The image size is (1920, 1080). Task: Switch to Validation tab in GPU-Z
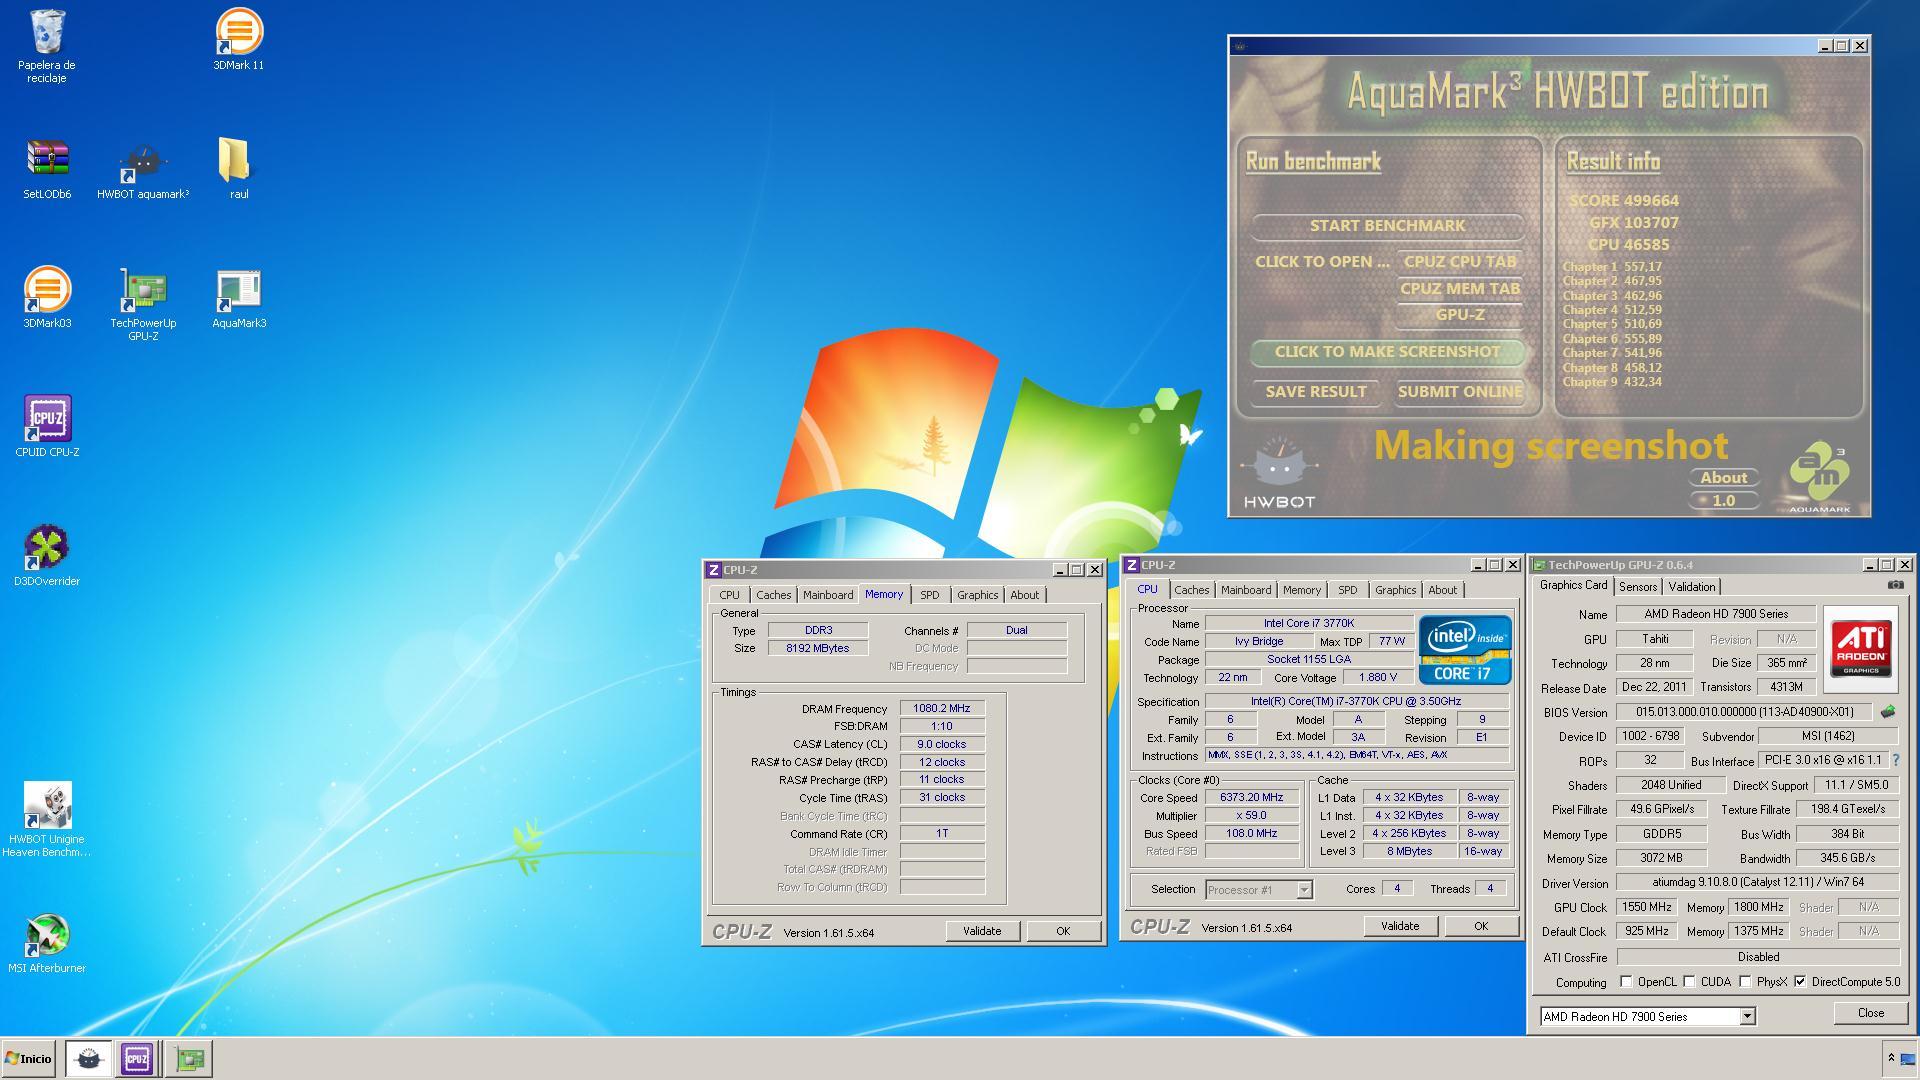pos(1692,587)
